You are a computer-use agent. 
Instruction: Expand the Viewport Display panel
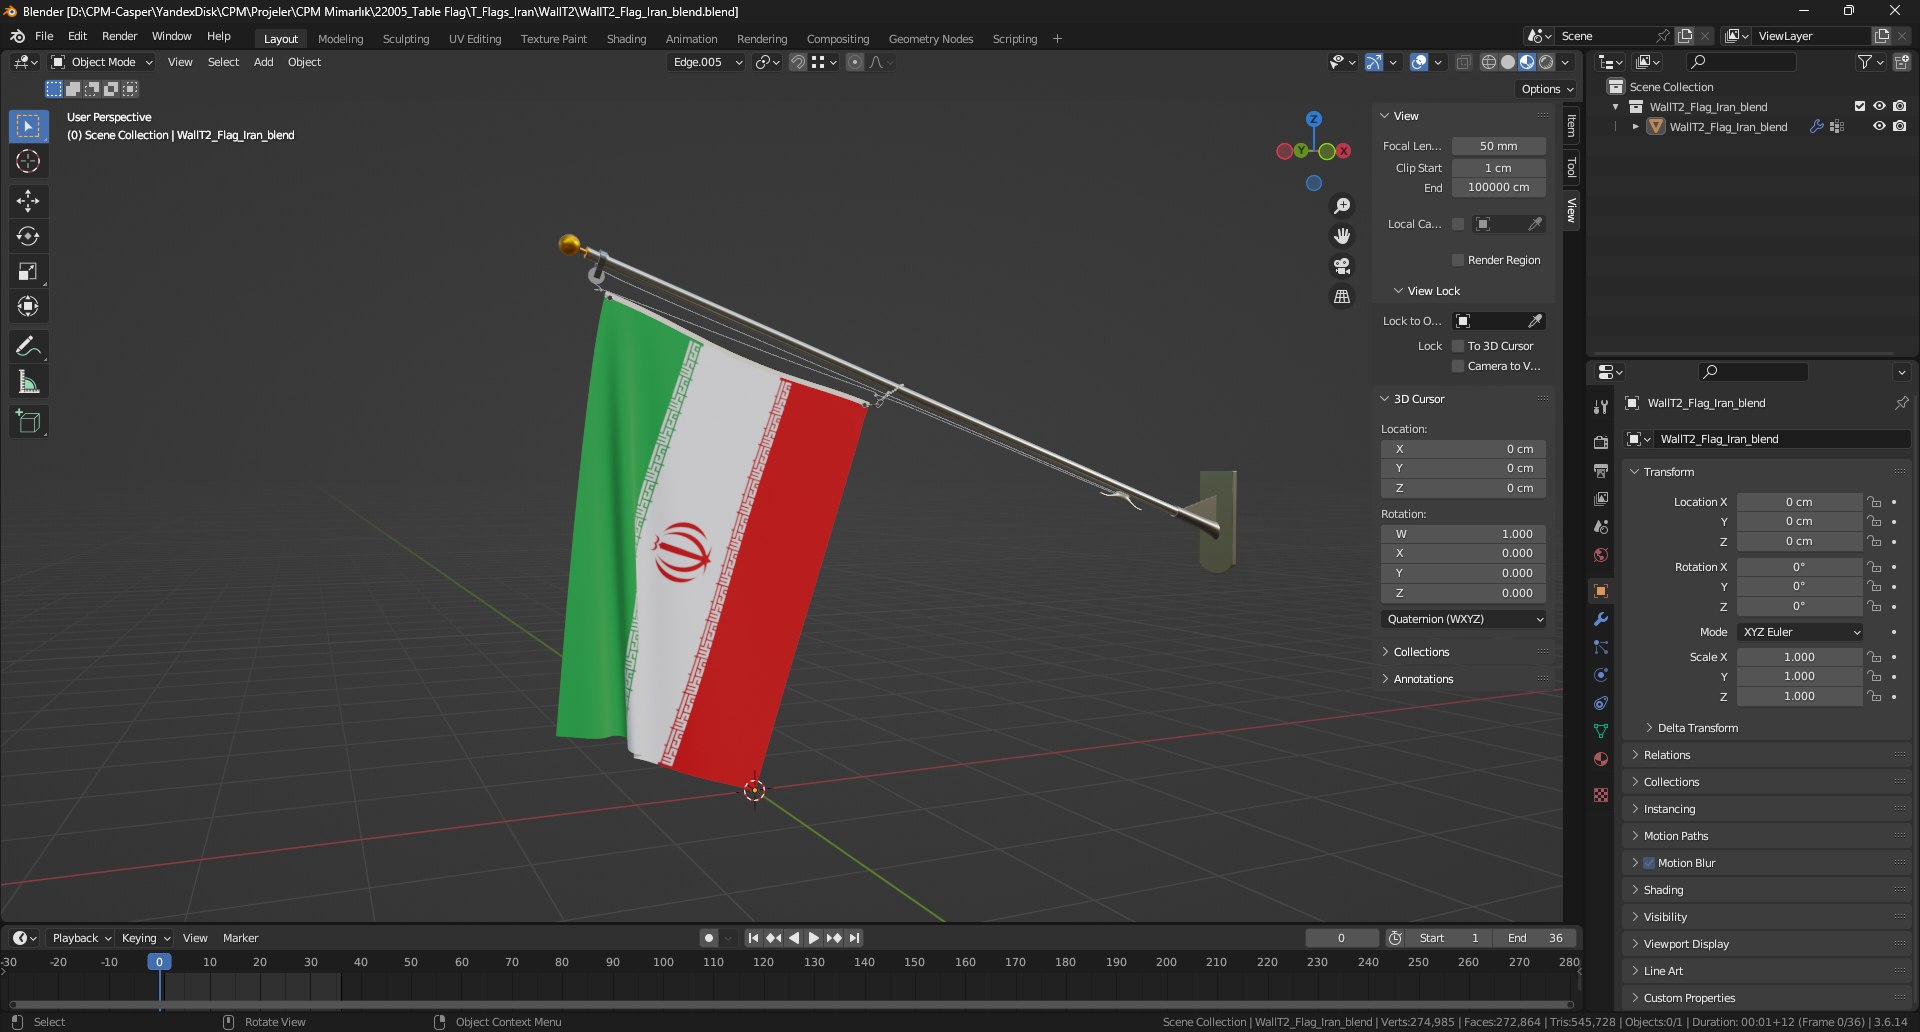(x=1686, y=944)
